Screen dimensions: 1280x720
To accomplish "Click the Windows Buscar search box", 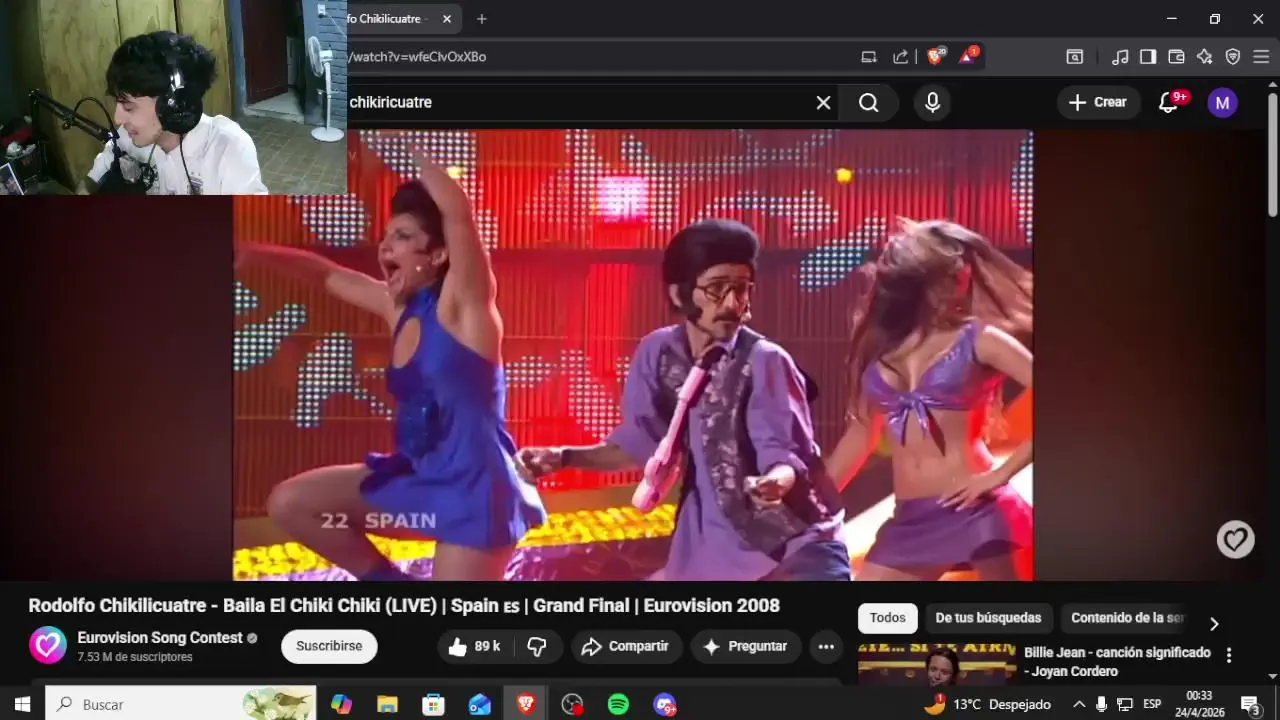I will click(x=181, y=704).
